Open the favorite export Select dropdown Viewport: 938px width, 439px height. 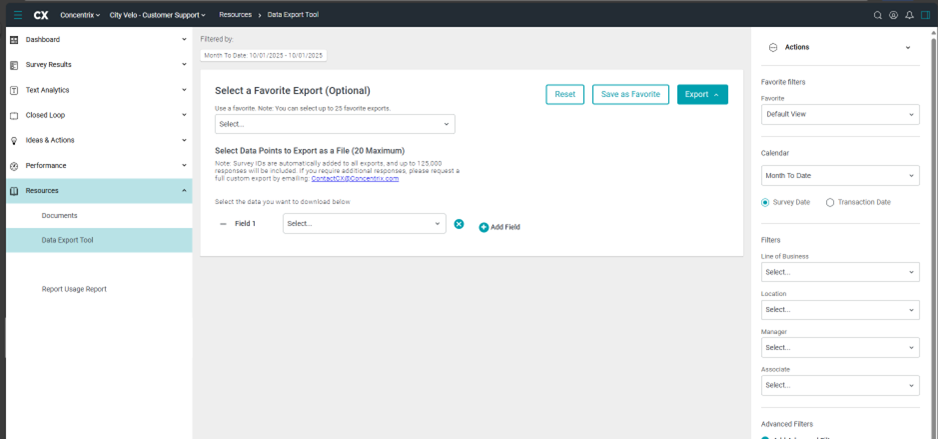click(x=335, y=124)
